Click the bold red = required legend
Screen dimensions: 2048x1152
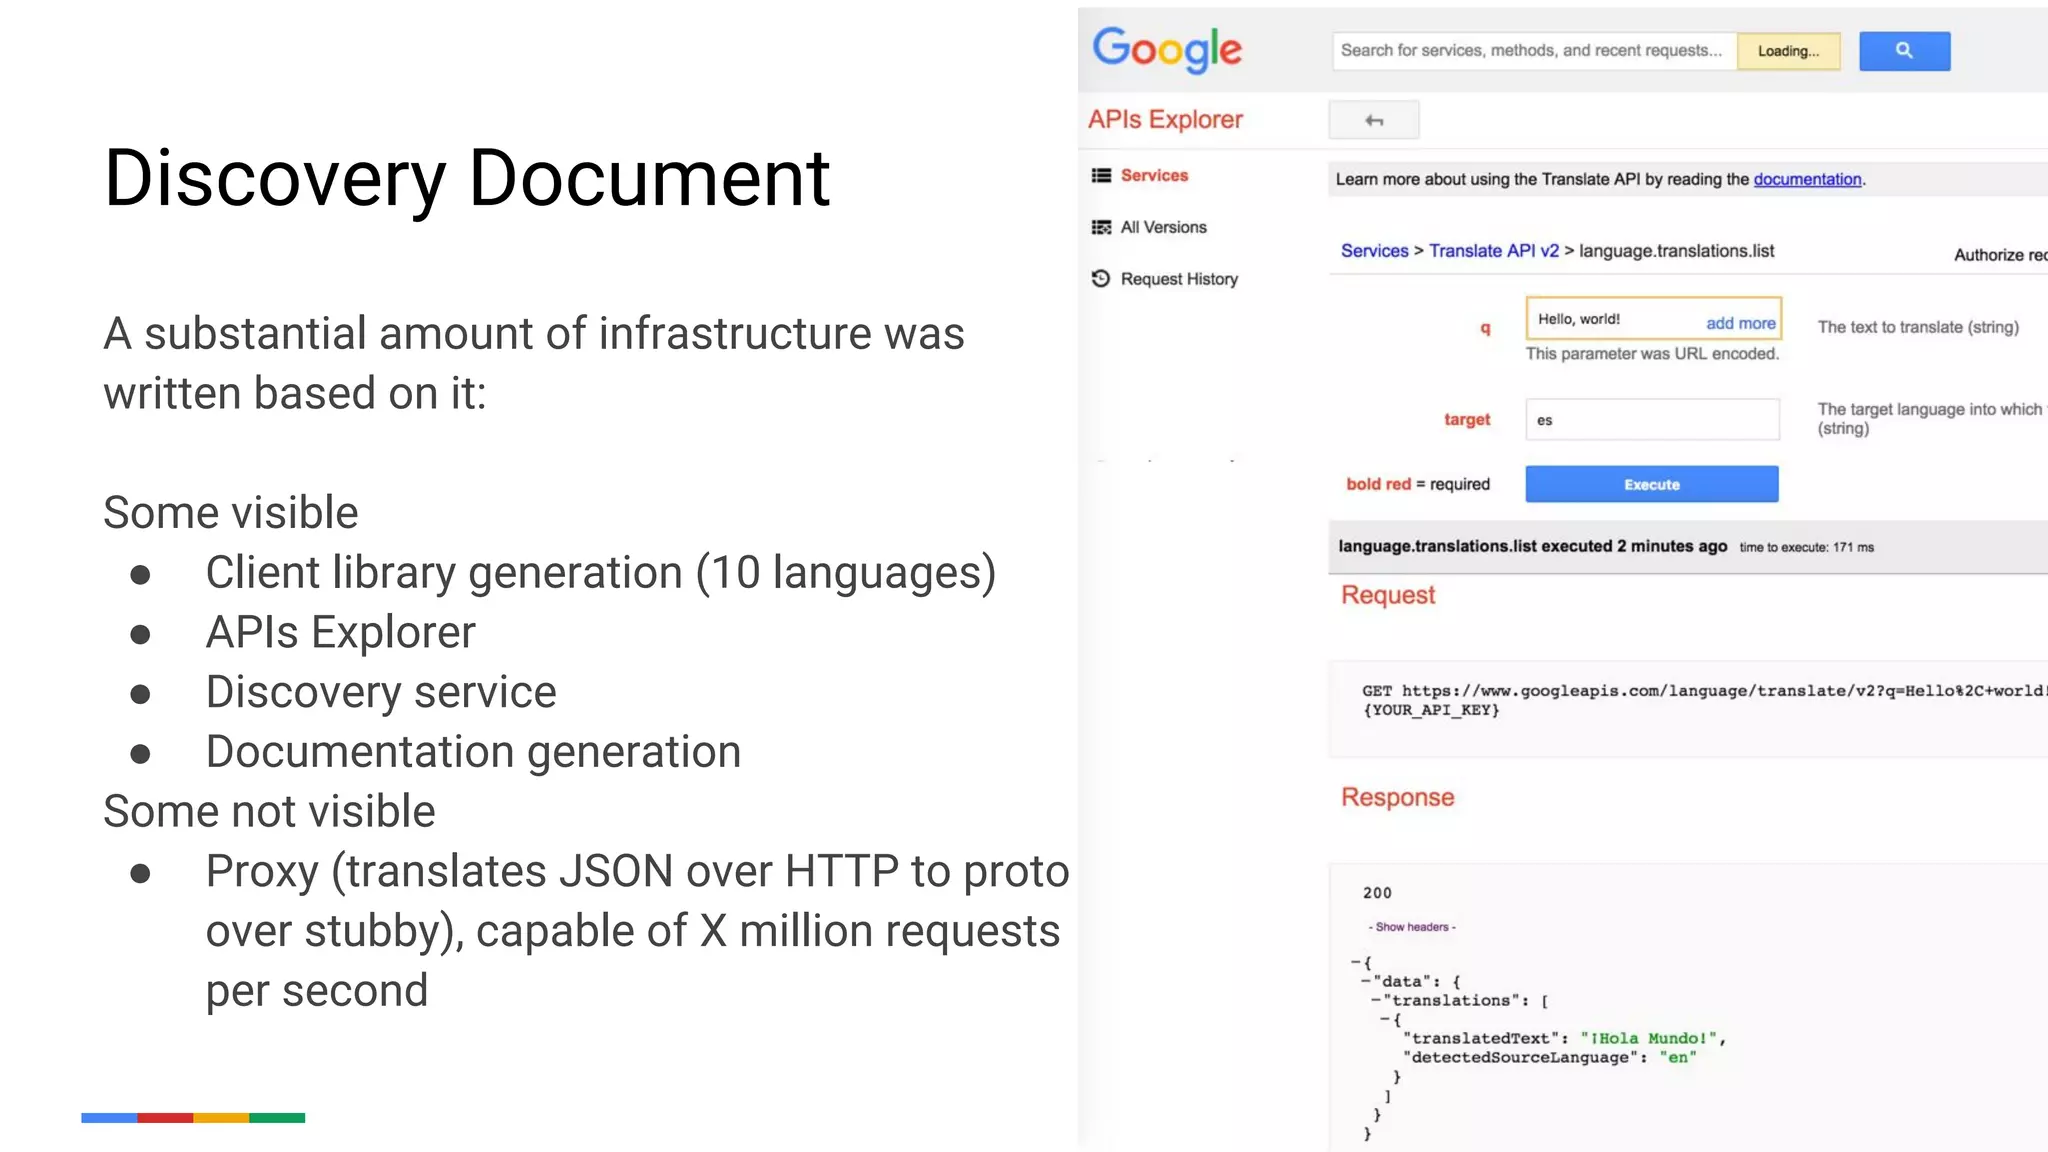click(1417, 484)
